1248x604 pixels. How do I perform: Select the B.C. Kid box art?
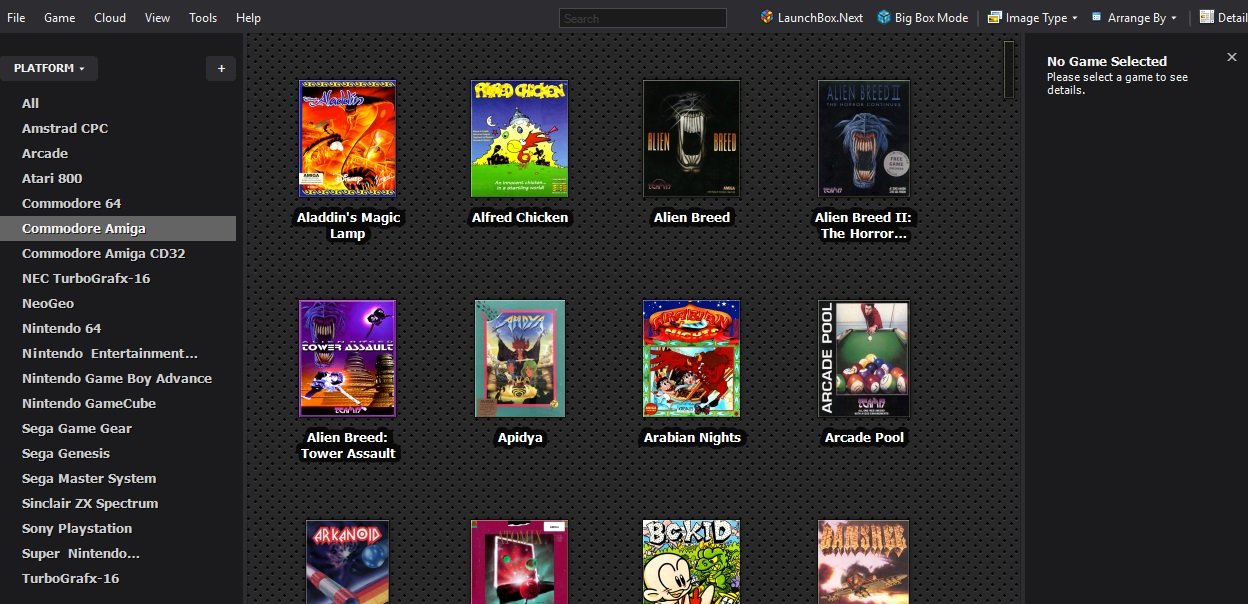coord(692,562)
